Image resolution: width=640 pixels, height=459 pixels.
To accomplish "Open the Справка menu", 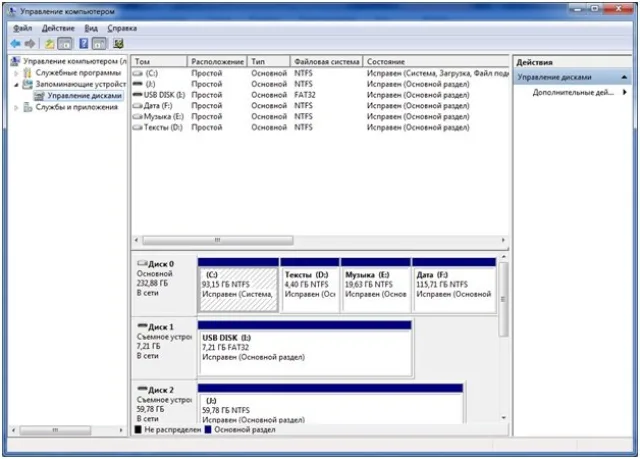I will coord(122,28).
